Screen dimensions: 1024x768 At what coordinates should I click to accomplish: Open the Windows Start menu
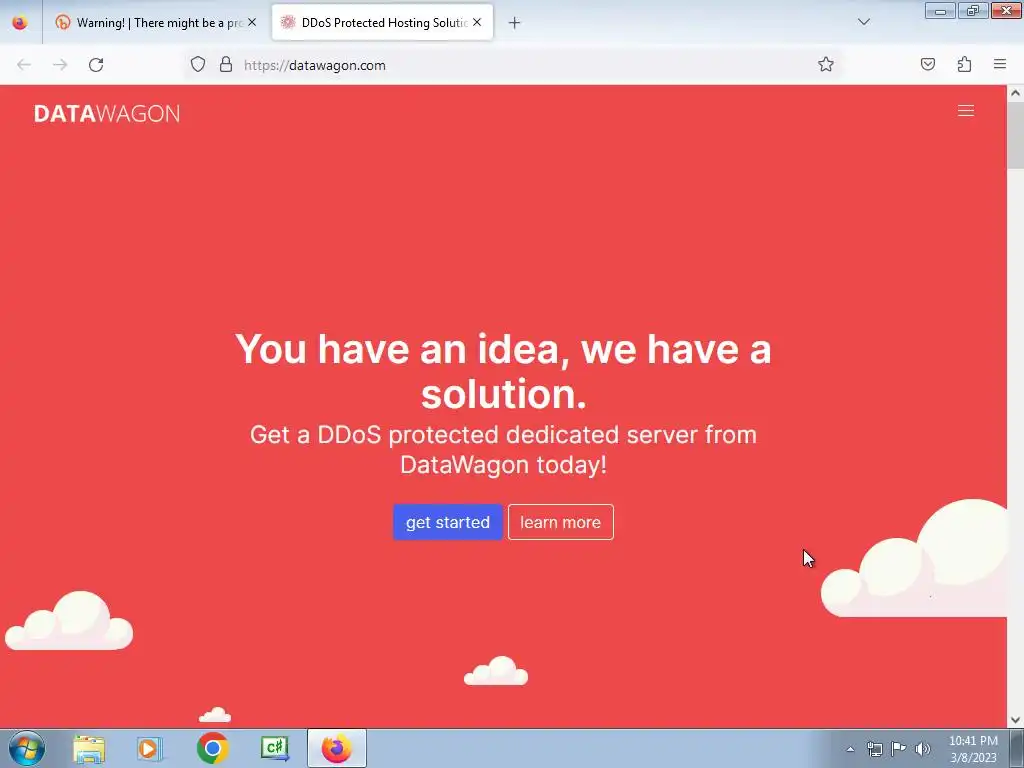[27, 748]
